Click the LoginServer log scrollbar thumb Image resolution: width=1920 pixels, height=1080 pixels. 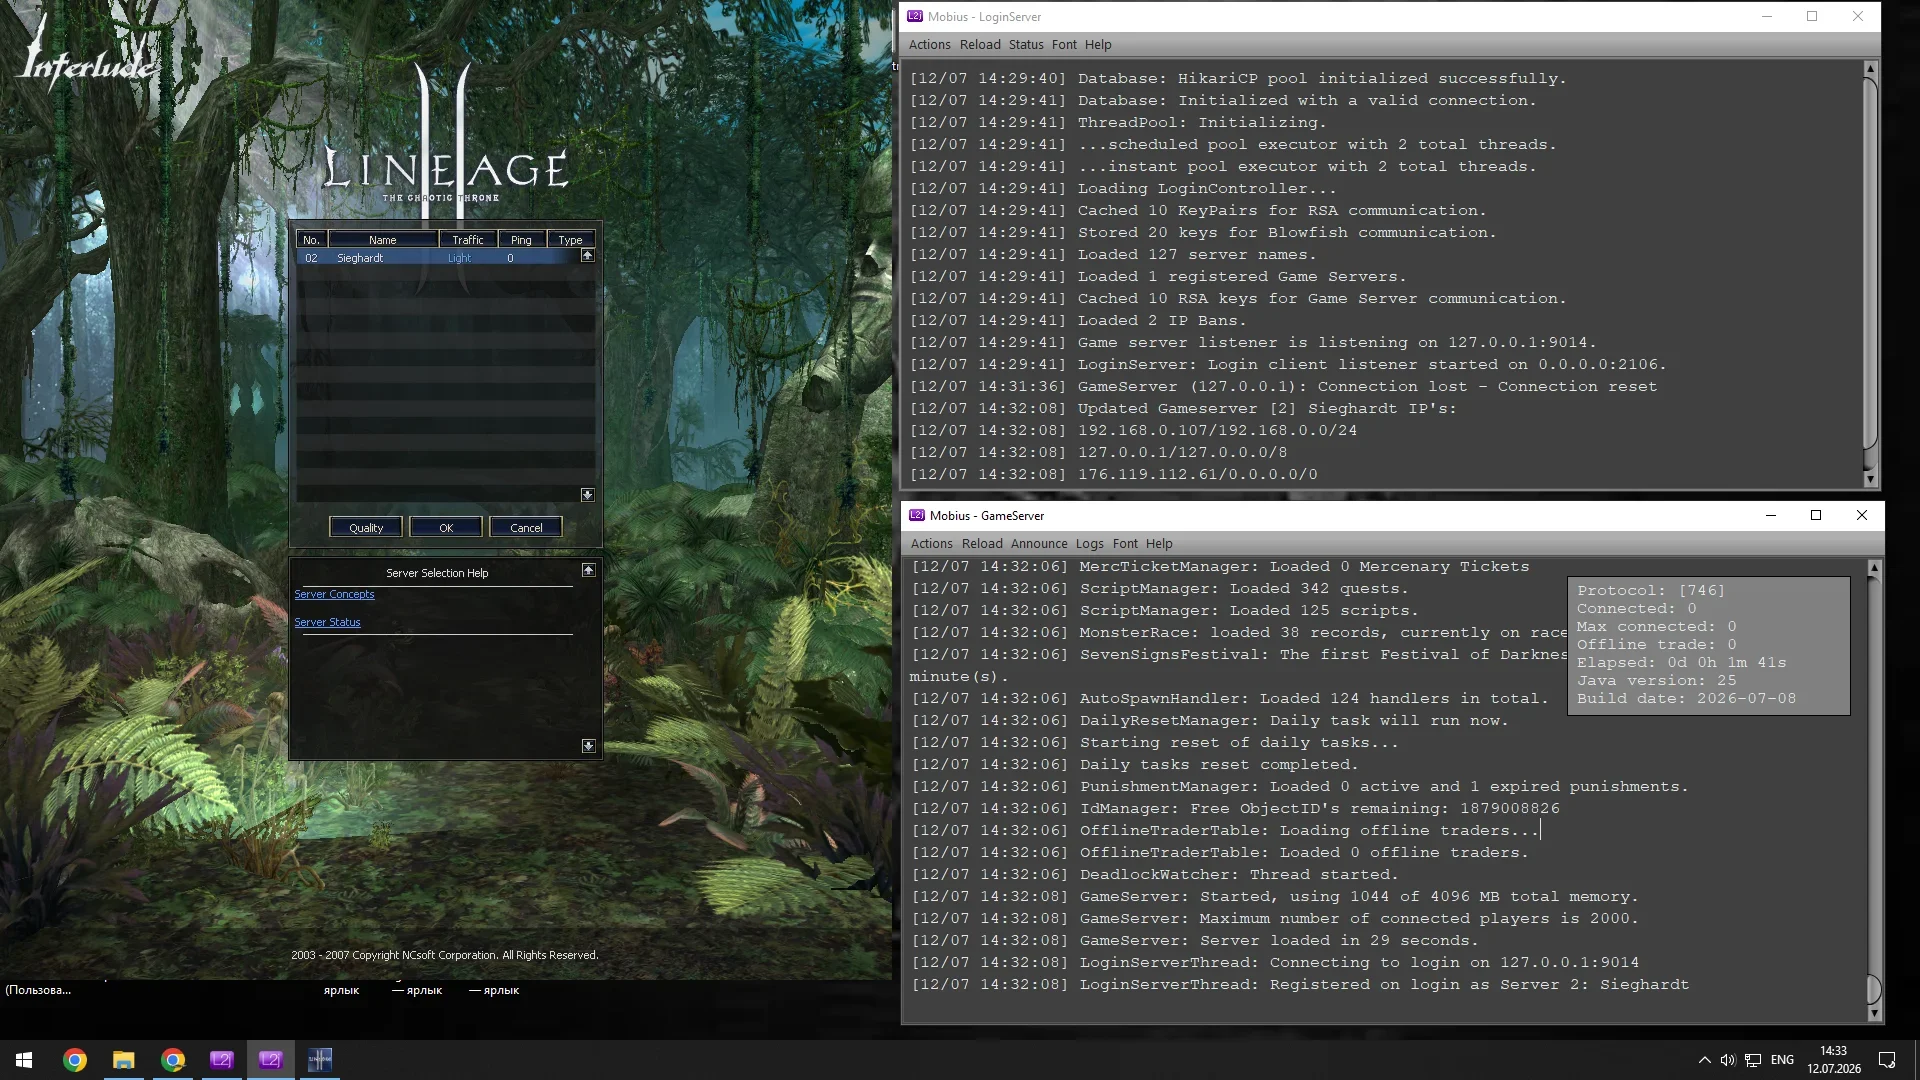pyautogui.click(x=1871, y=262)
